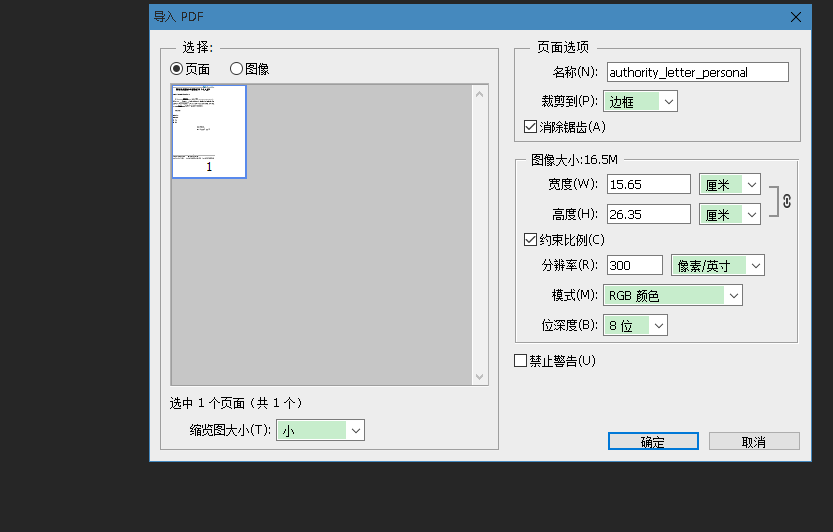Click the 分辨率 resolution input field

[635, 265]
